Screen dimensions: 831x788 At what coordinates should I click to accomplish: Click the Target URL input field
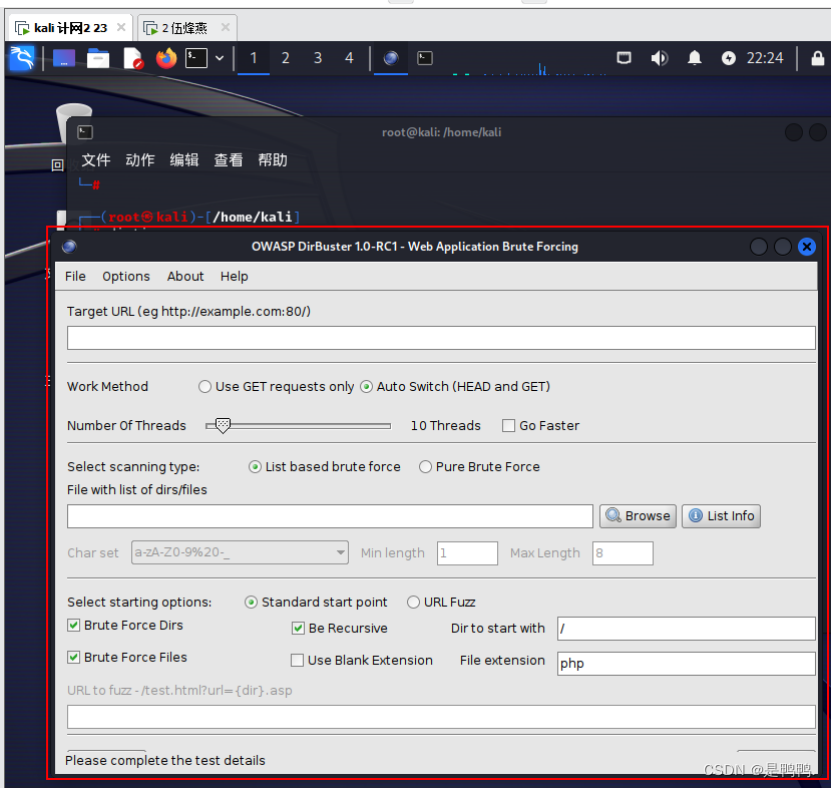pyautogui.click(x=441, y=338)
